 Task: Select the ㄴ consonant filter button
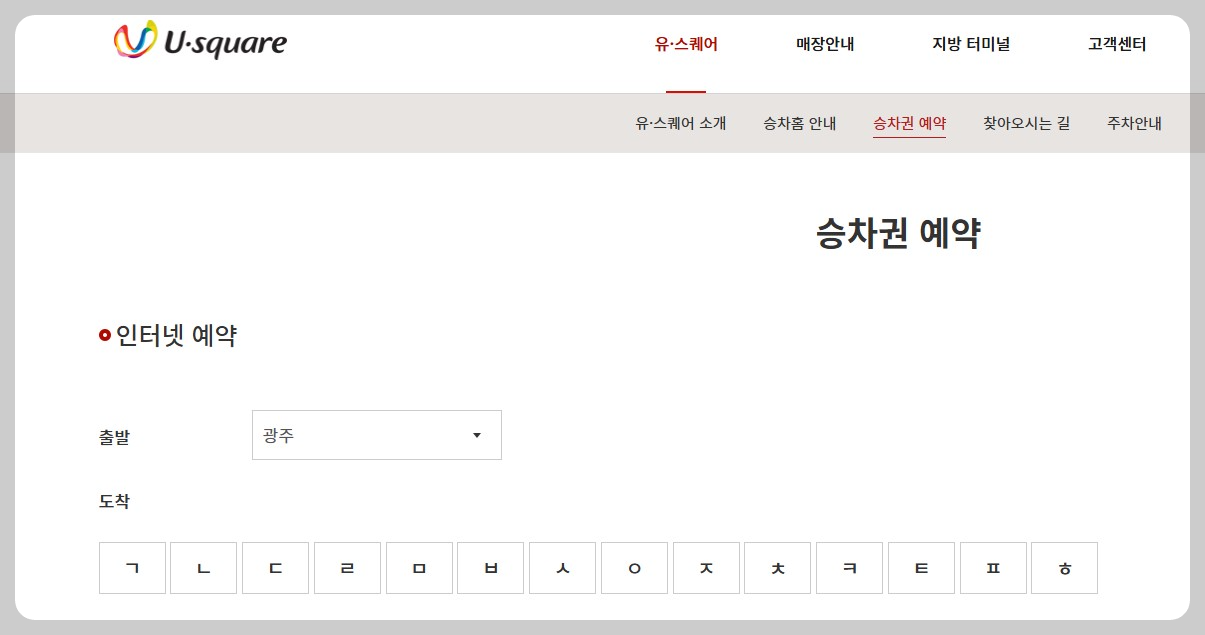203,567
